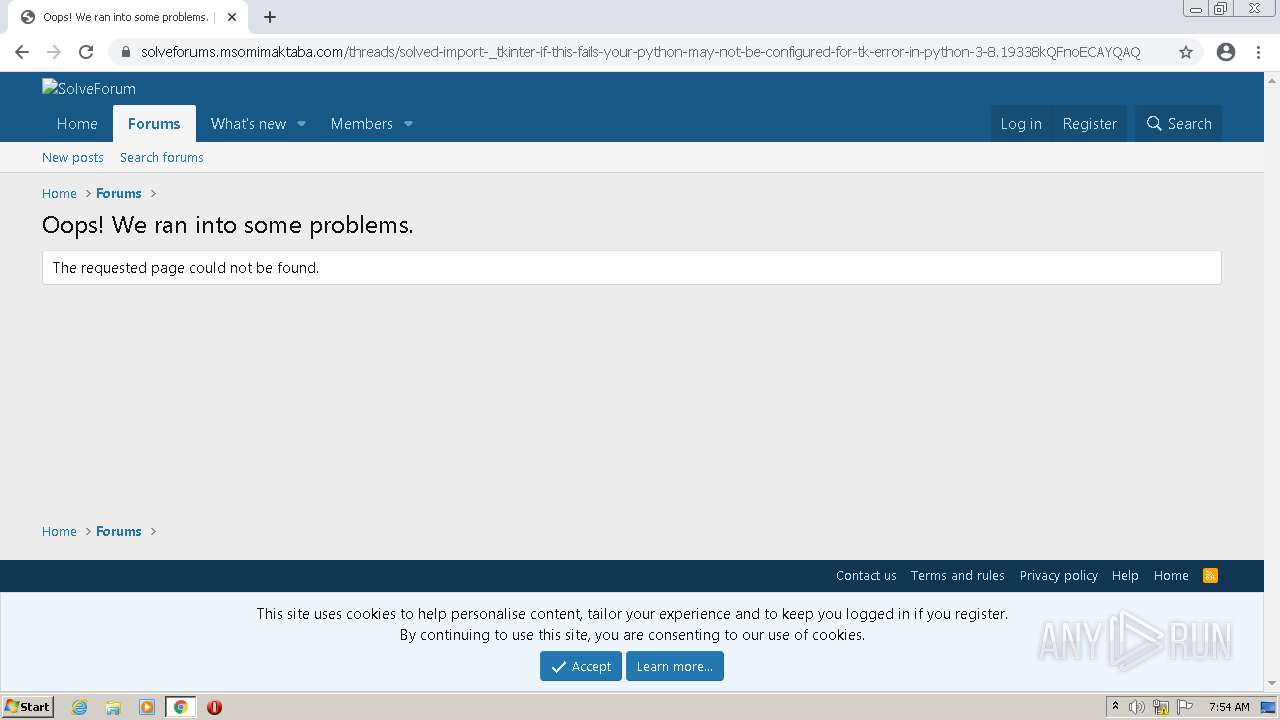Click the bottom breadcrumb Forums link
This screenshot has height=720, width=1280.
pos(119,531)
